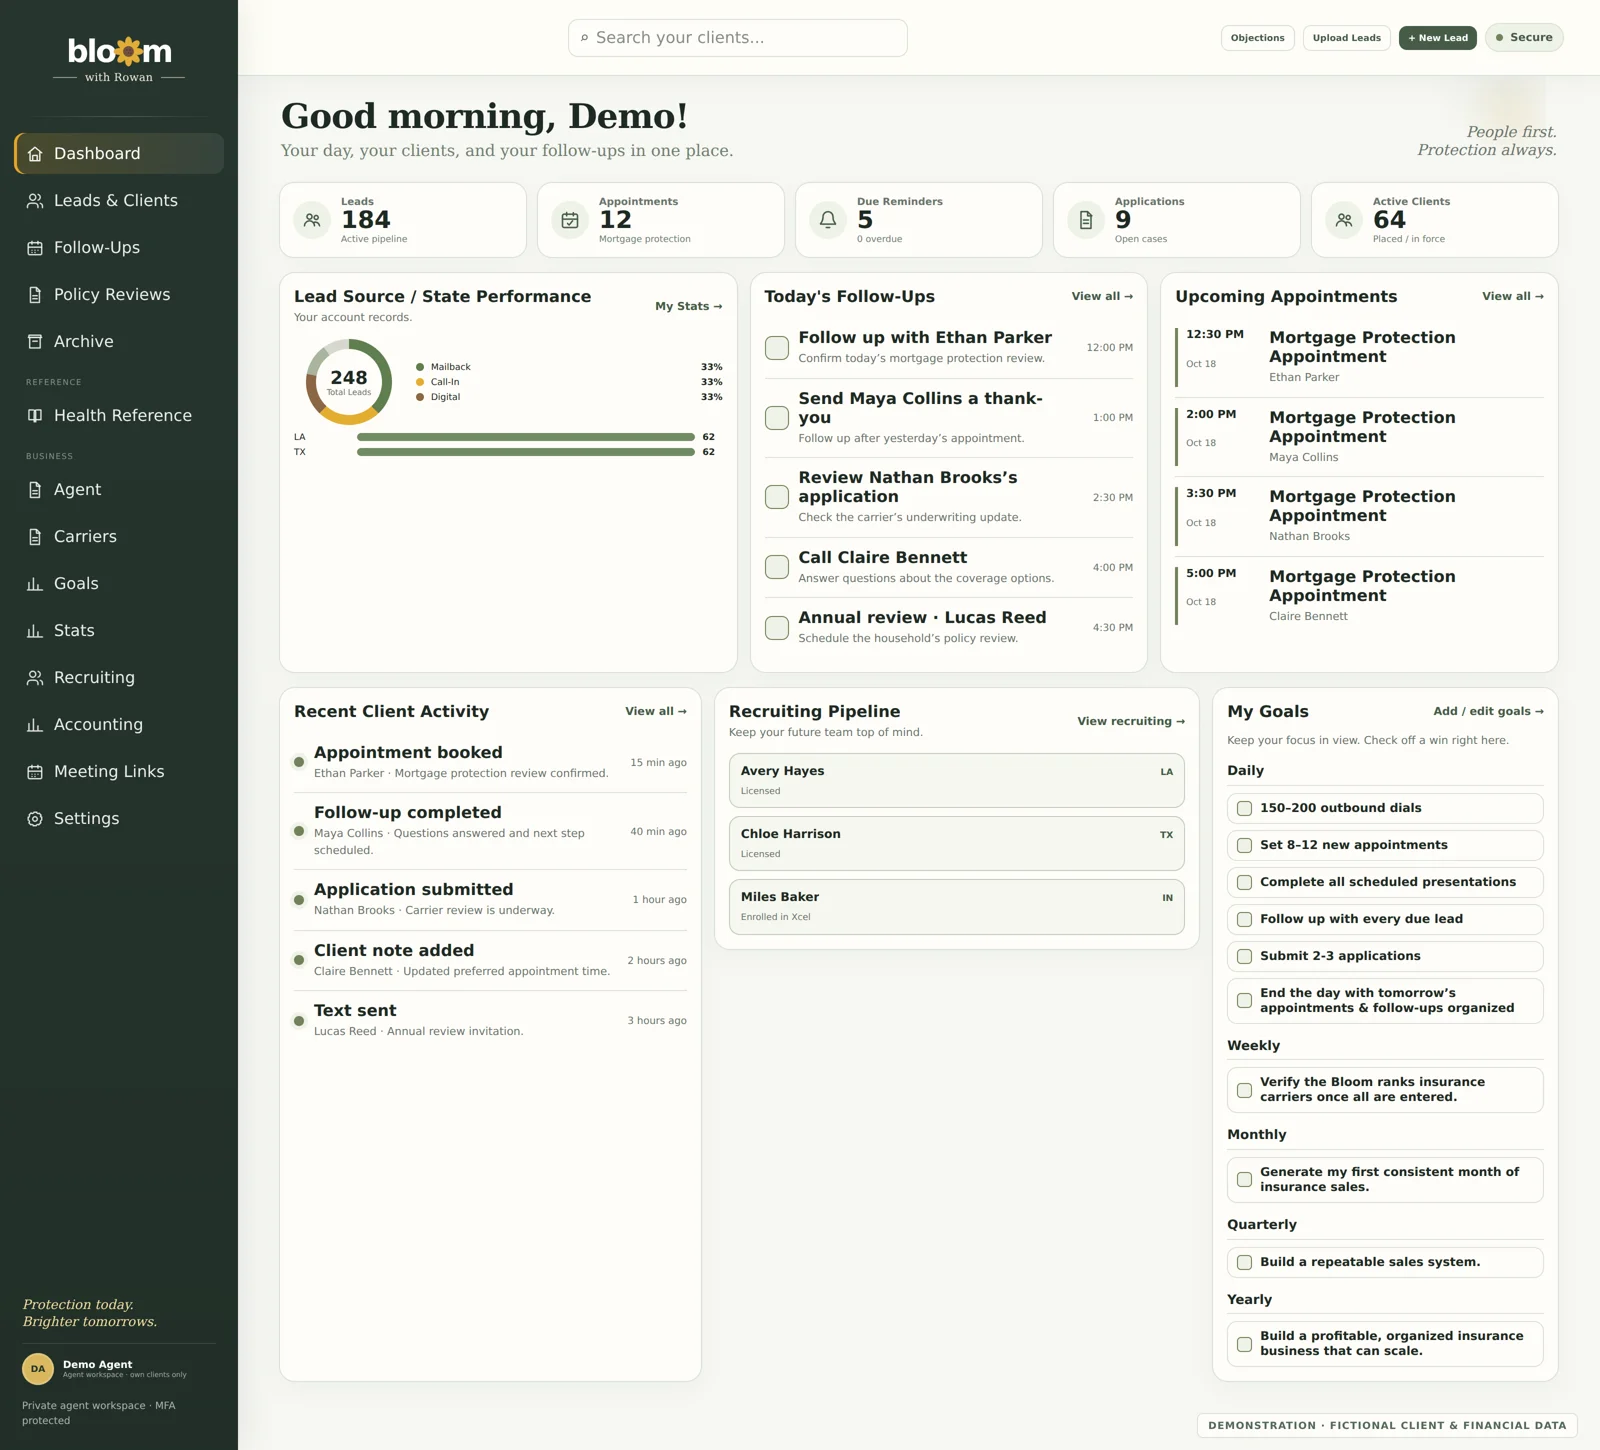The image size is (1600, 1450).
Task: Click the + New Lead button
Action: (x=1437, y=38)
